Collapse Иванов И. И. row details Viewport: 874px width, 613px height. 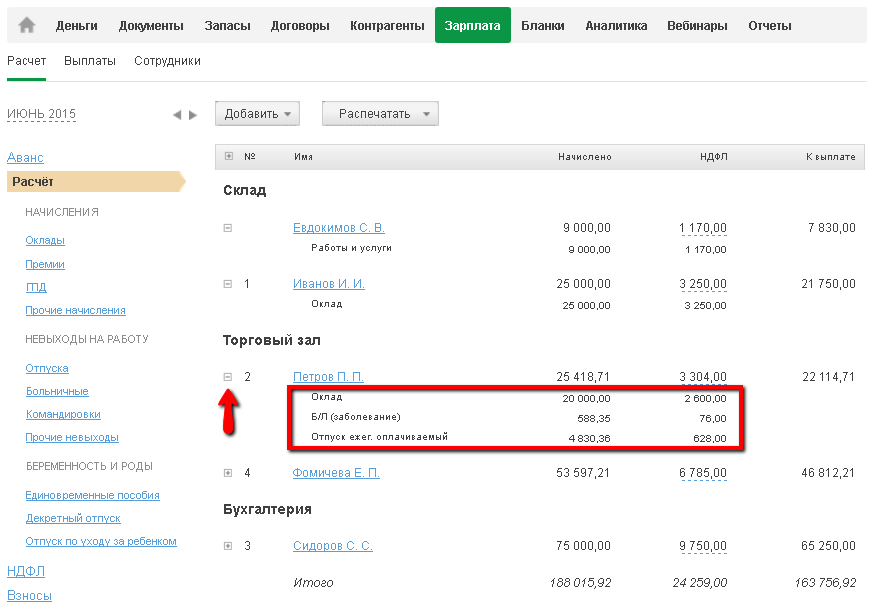click(x=228, y=284)
